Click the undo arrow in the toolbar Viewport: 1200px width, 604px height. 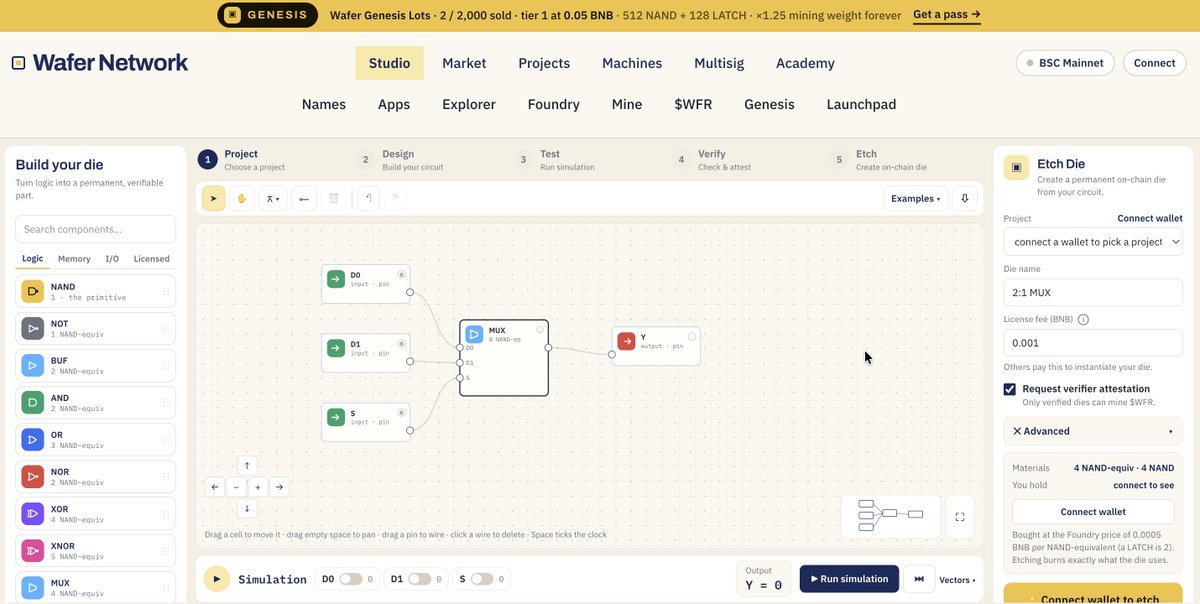[x=369, y=198]
